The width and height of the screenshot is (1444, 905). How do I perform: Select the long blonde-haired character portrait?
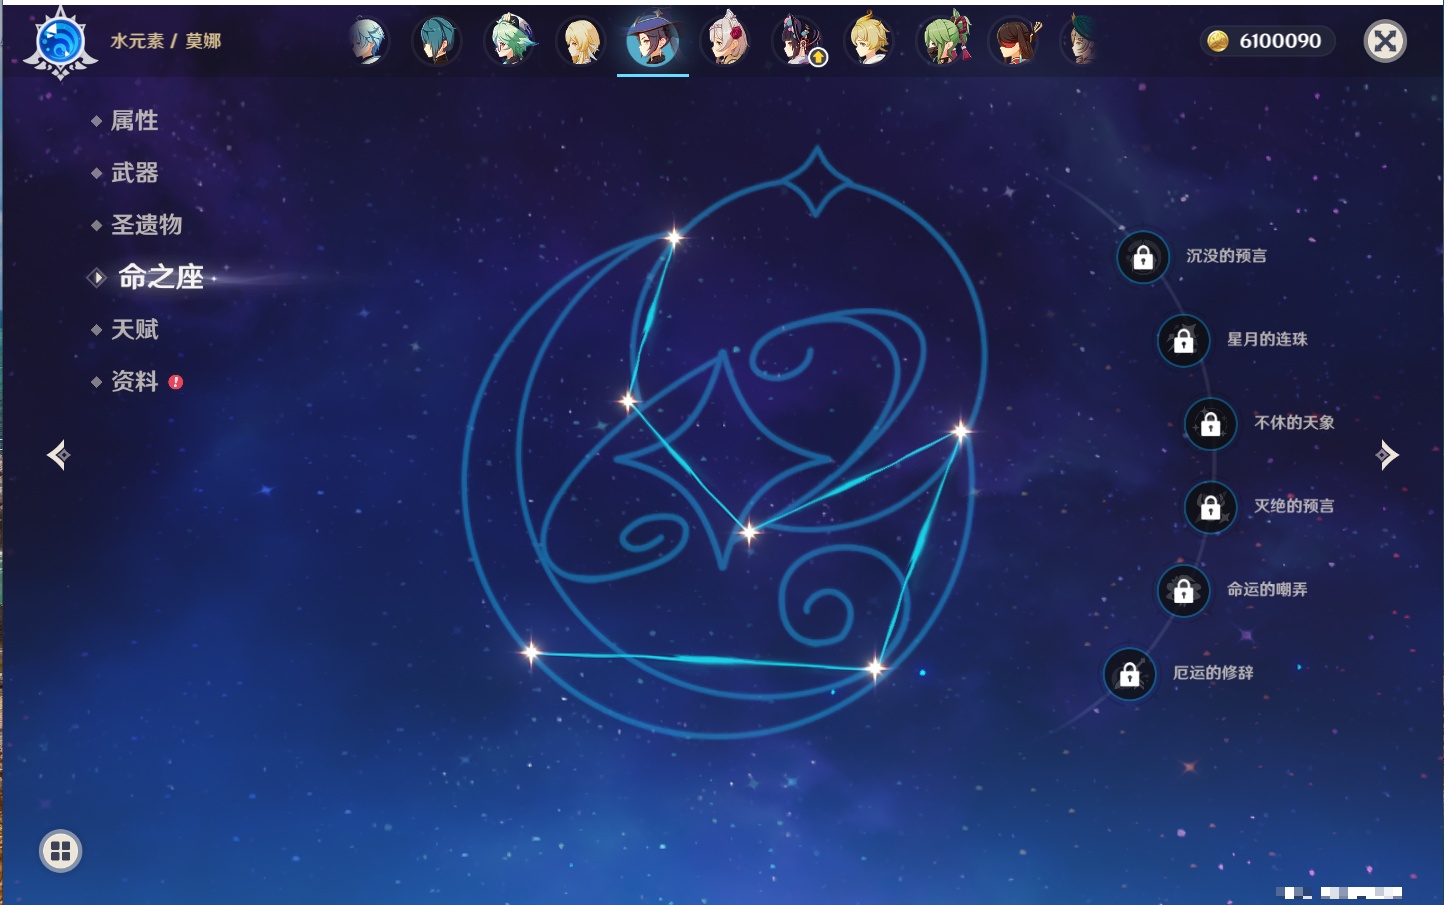click(x=581, y=42)
